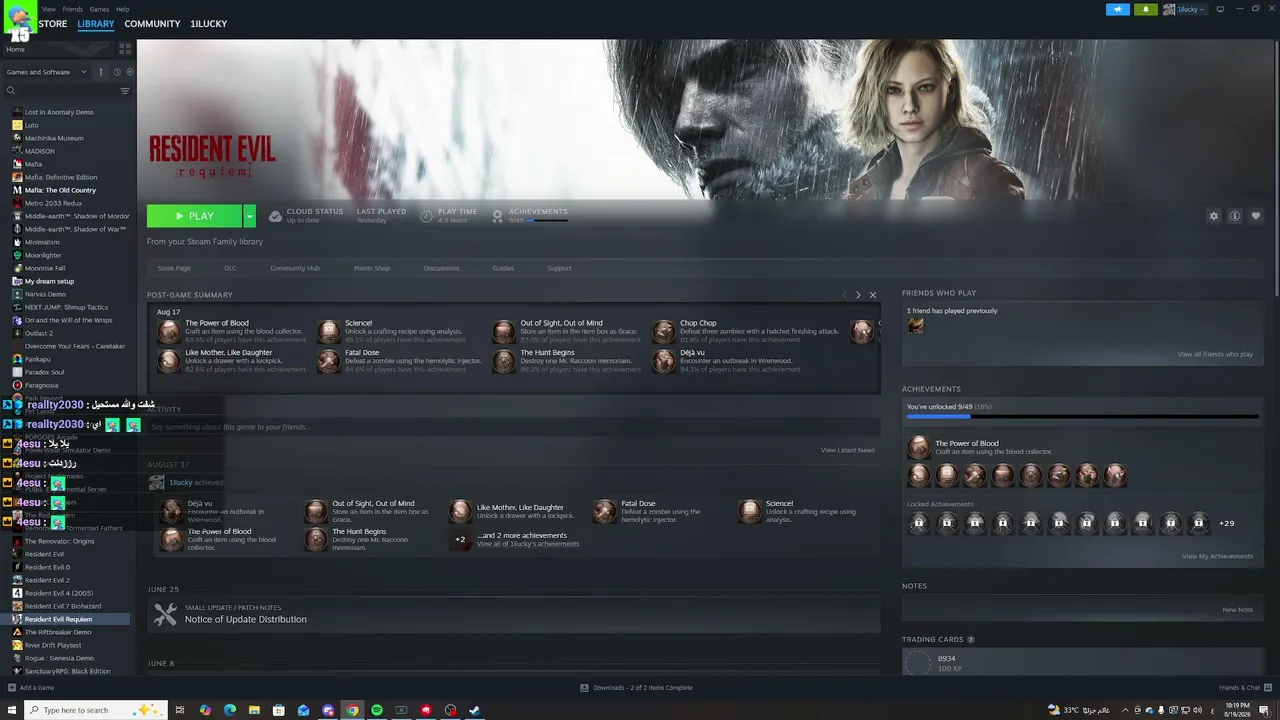Image resolution: width=1280 pixels, height=720 pixels.
Task: Open Steam app in Windows taskbar
Action: tap(475, 710)
